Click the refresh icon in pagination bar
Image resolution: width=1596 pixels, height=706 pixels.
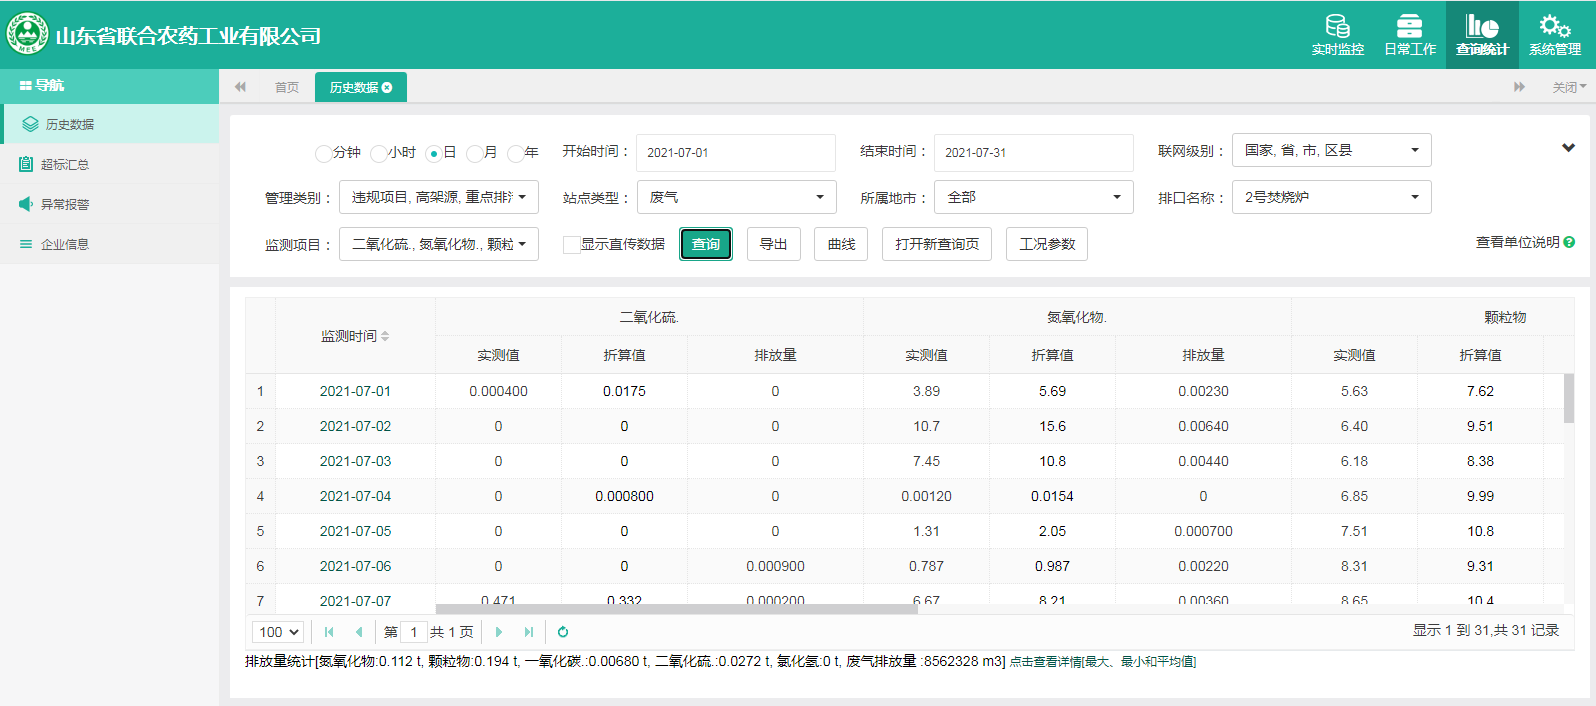(563, 632)
